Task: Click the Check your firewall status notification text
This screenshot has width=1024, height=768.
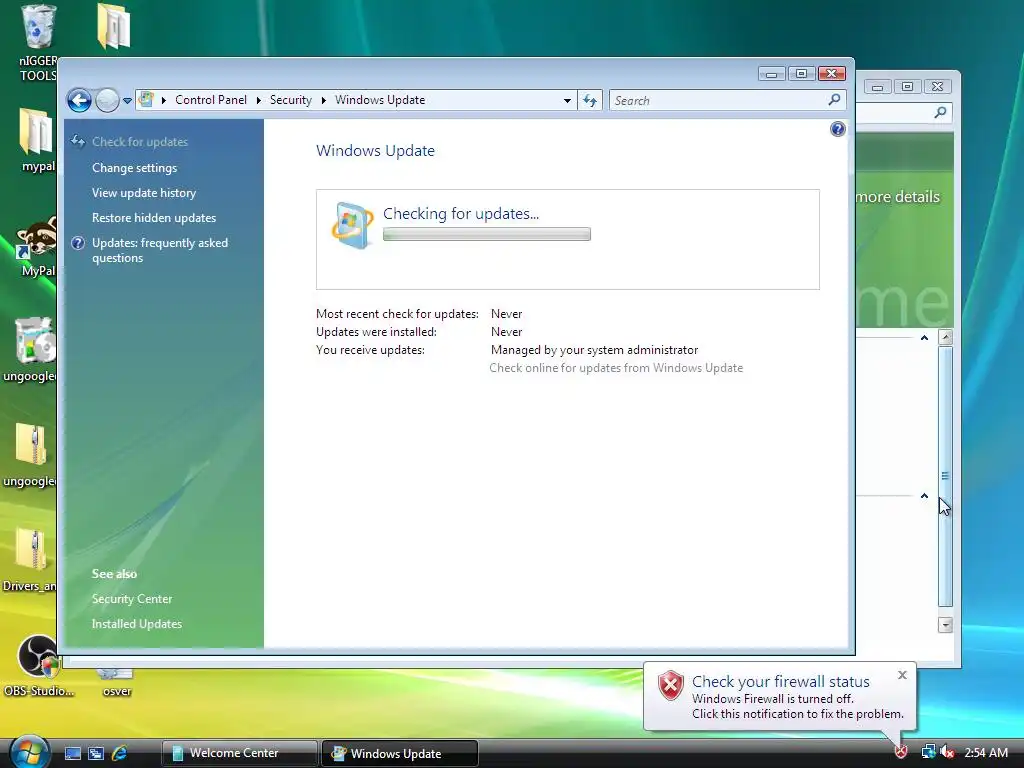Action: 781,682
